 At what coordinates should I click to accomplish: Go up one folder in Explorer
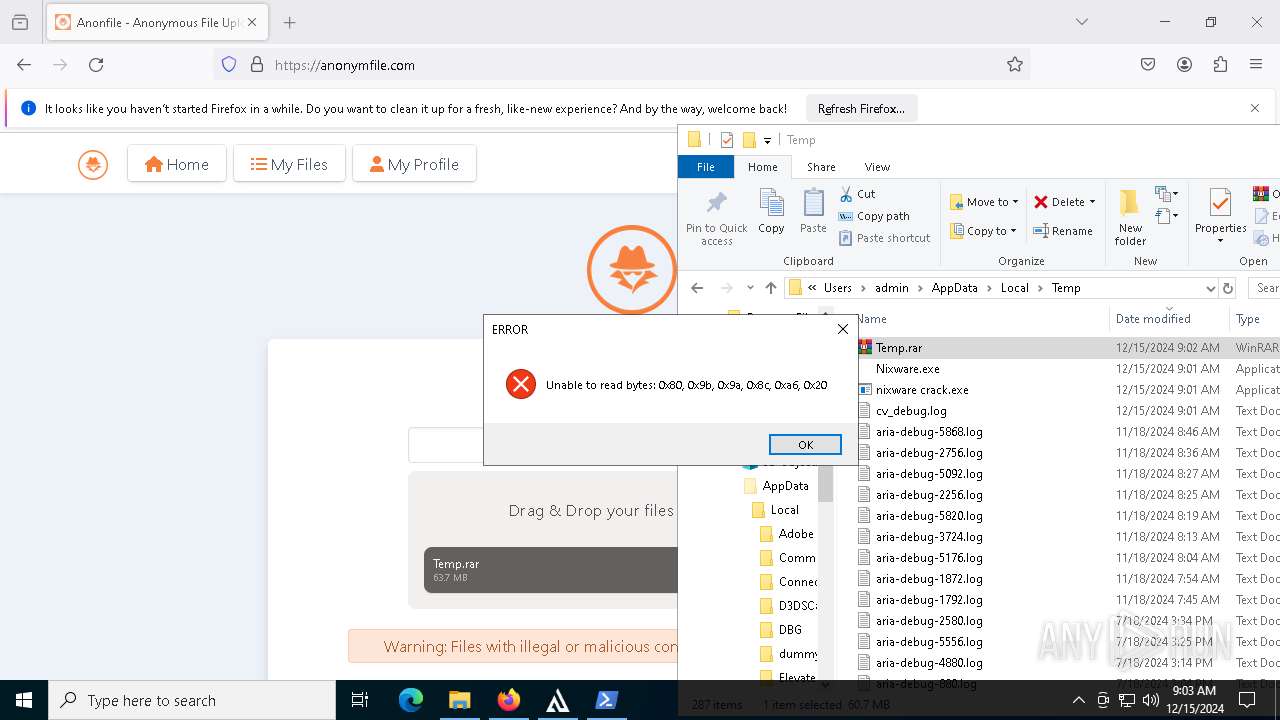click(x=771, y=288)
